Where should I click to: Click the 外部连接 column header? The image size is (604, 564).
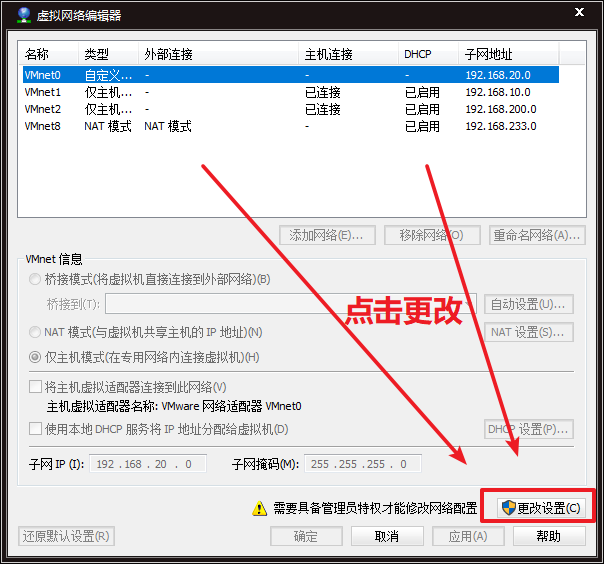point(218,54)
